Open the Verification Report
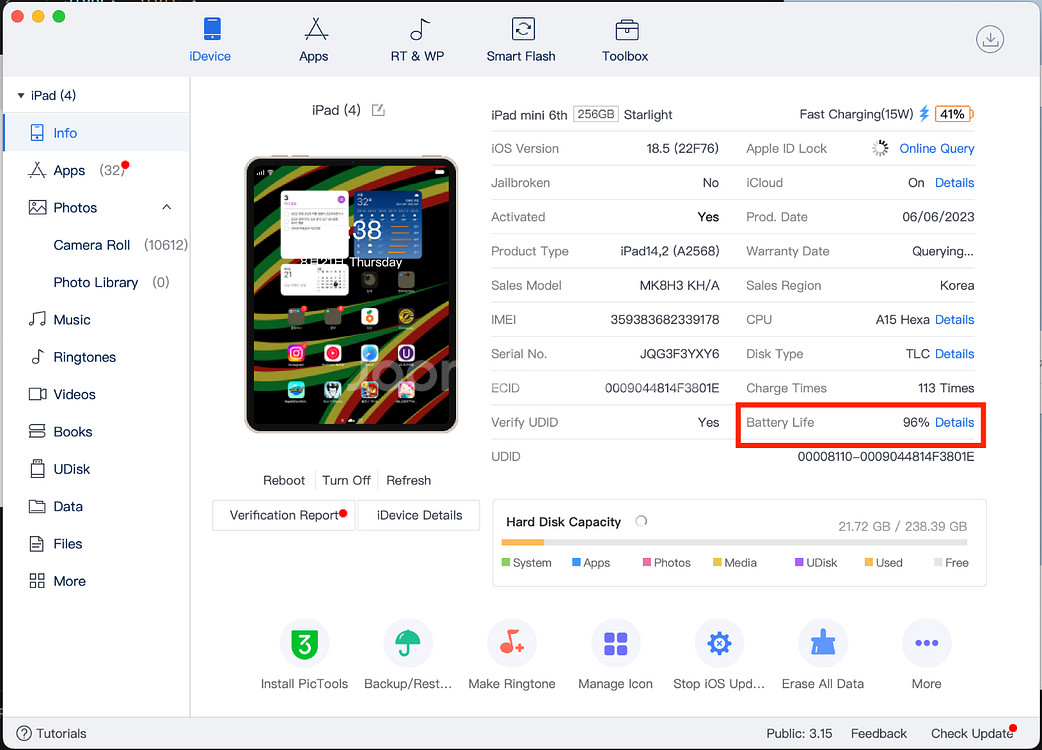 pos(284,516)
